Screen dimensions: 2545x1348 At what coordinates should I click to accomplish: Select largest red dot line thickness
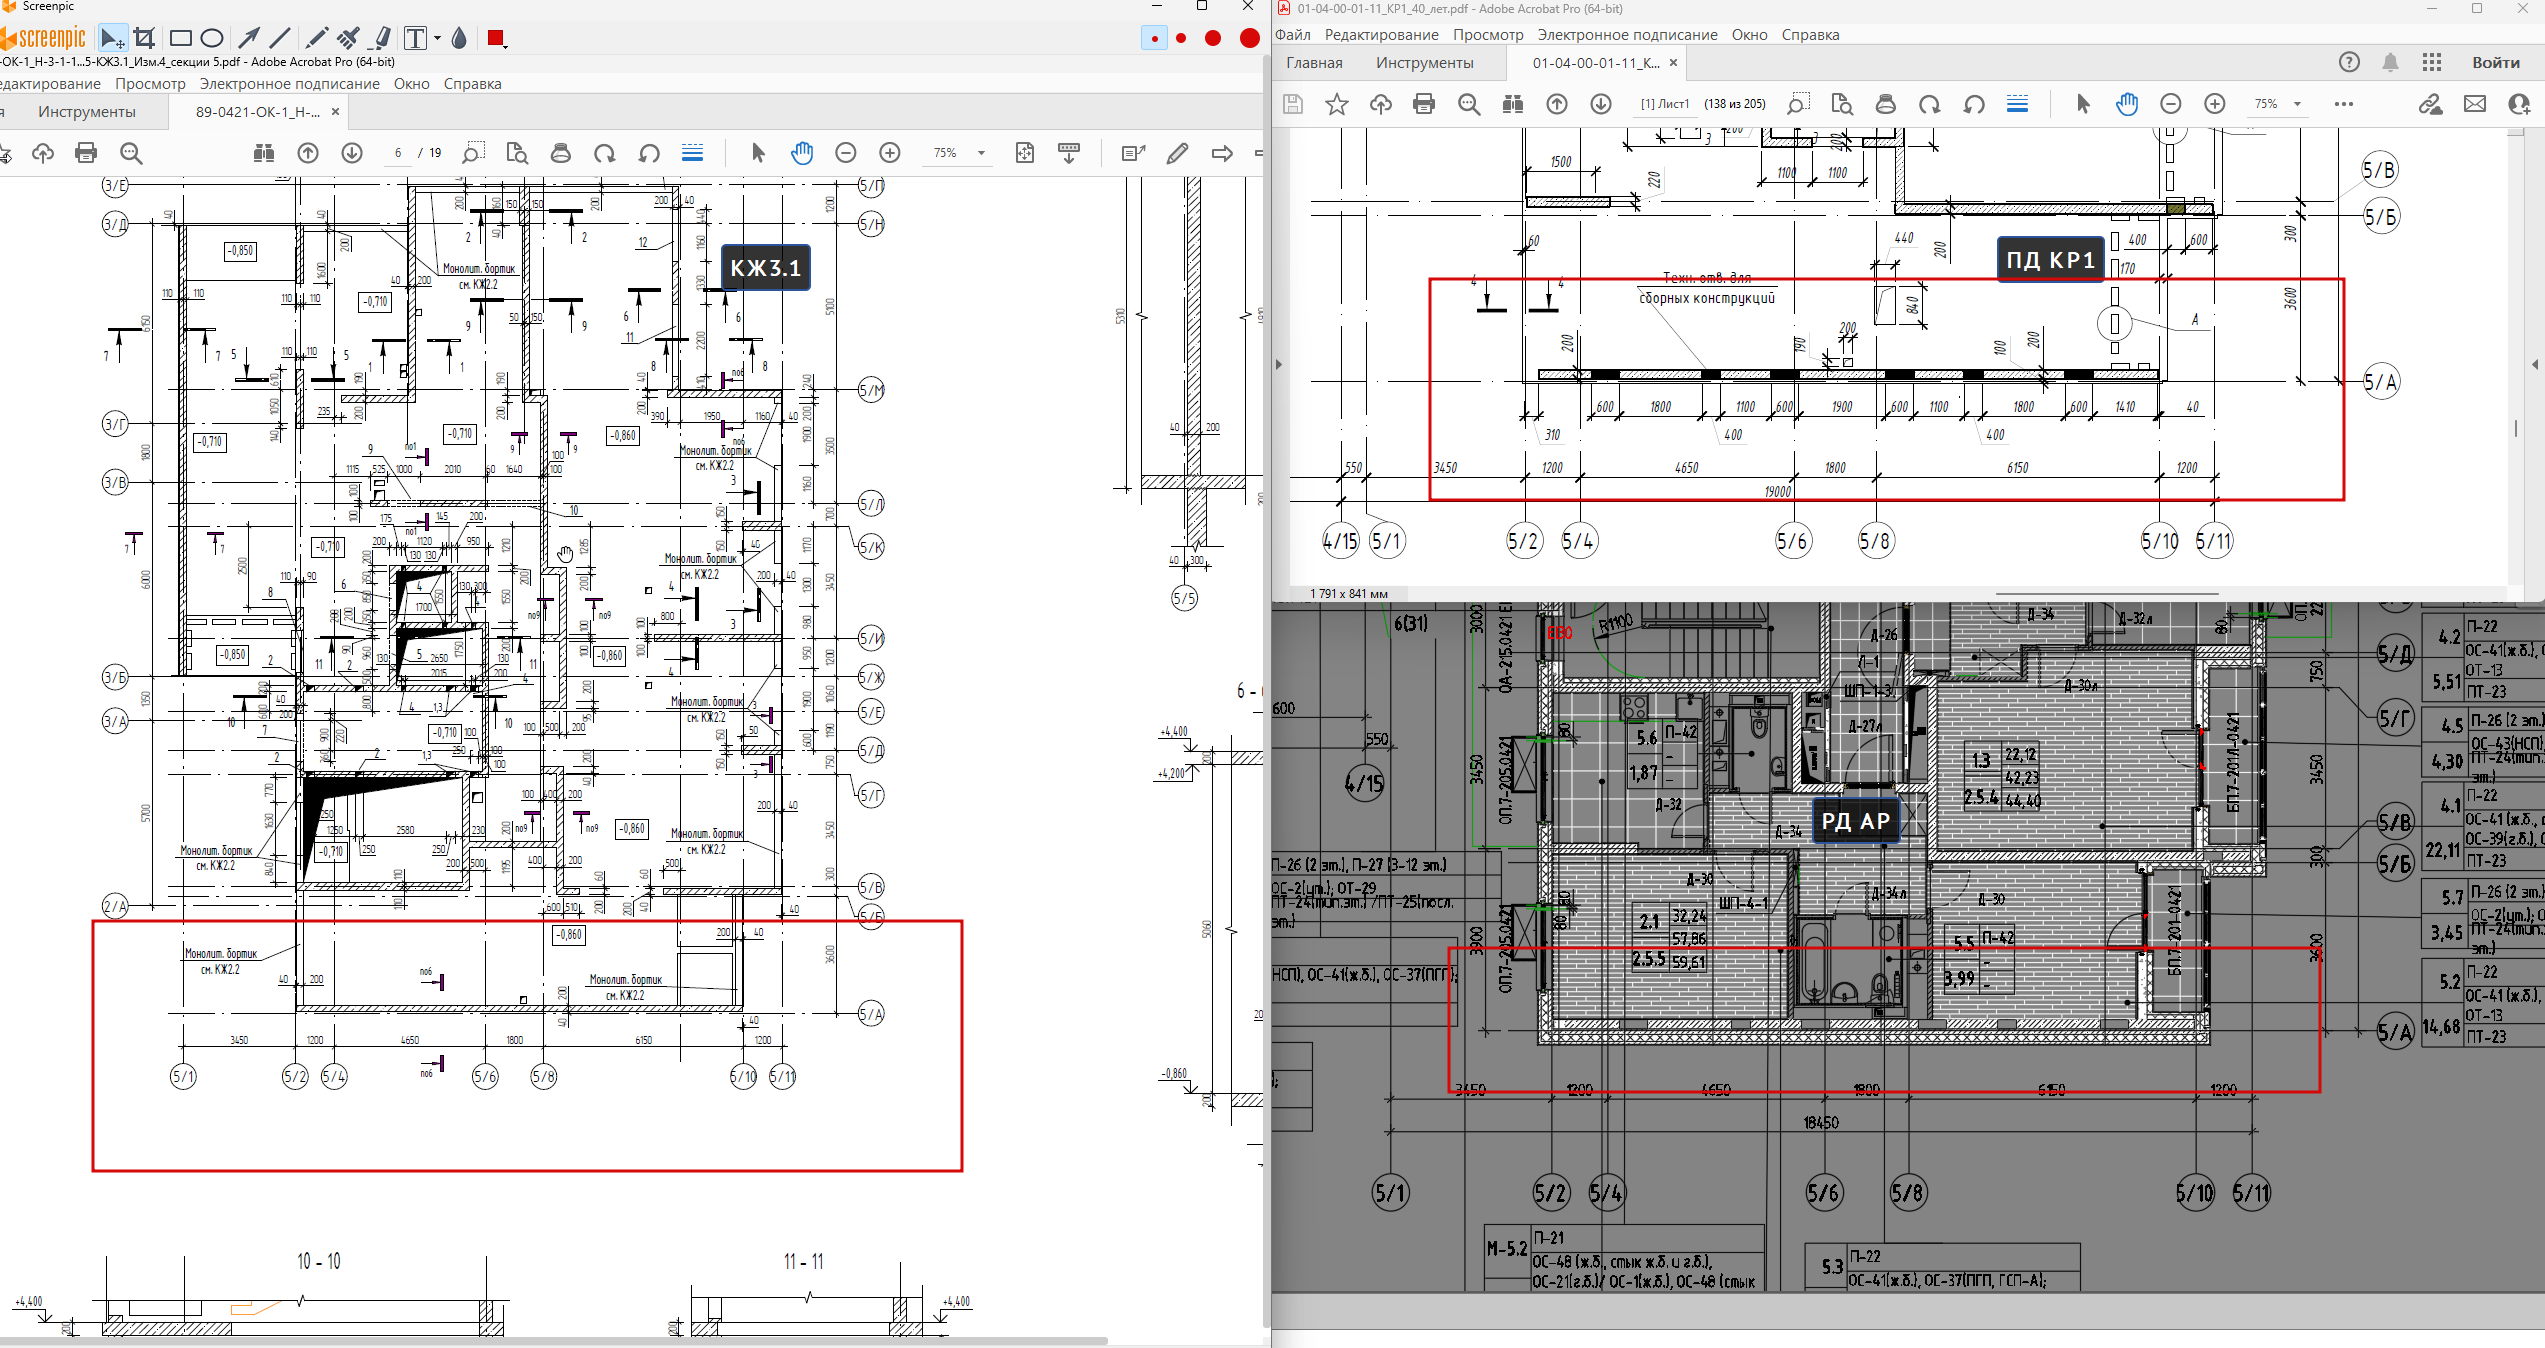pos(1249,39)
